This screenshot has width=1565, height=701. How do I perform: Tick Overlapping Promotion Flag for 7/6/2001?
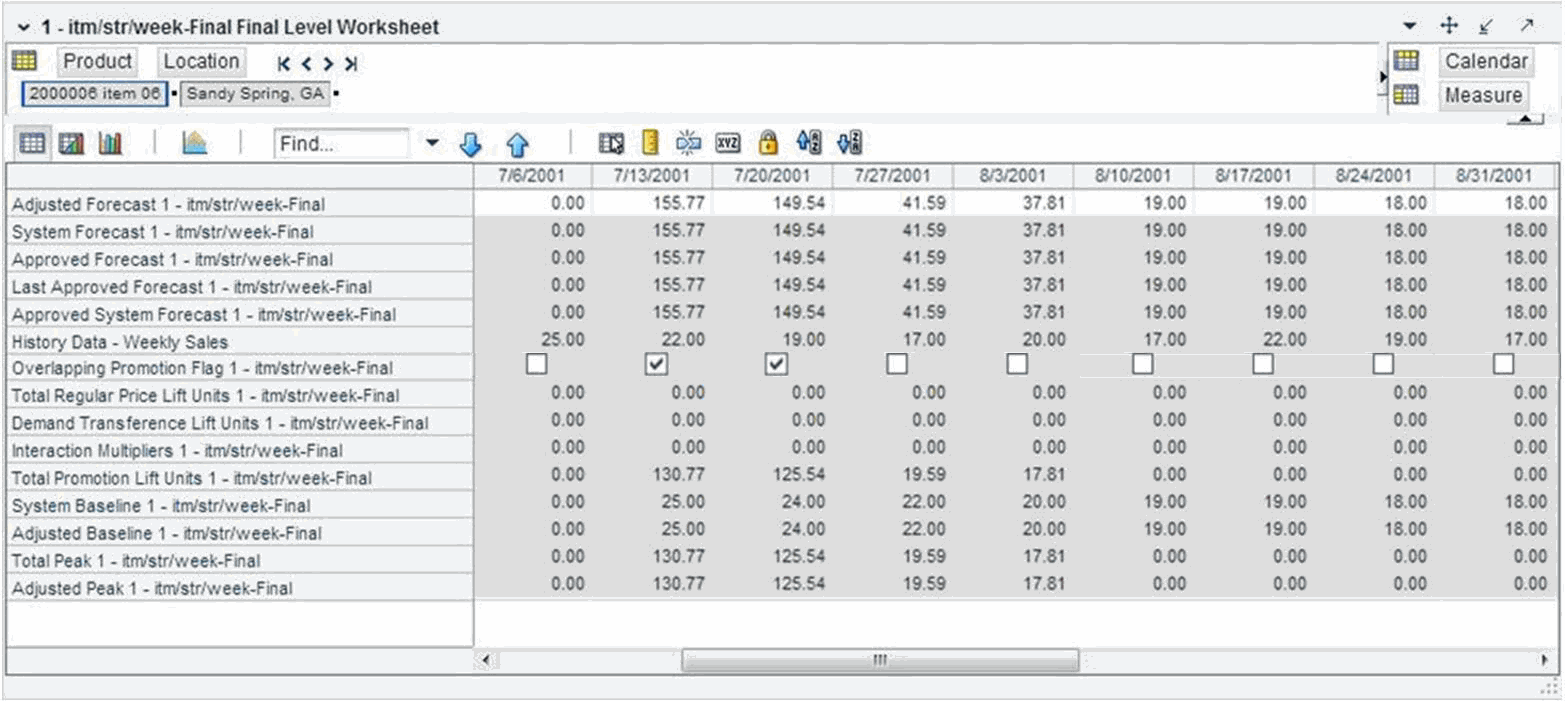(x=537, y=365)
